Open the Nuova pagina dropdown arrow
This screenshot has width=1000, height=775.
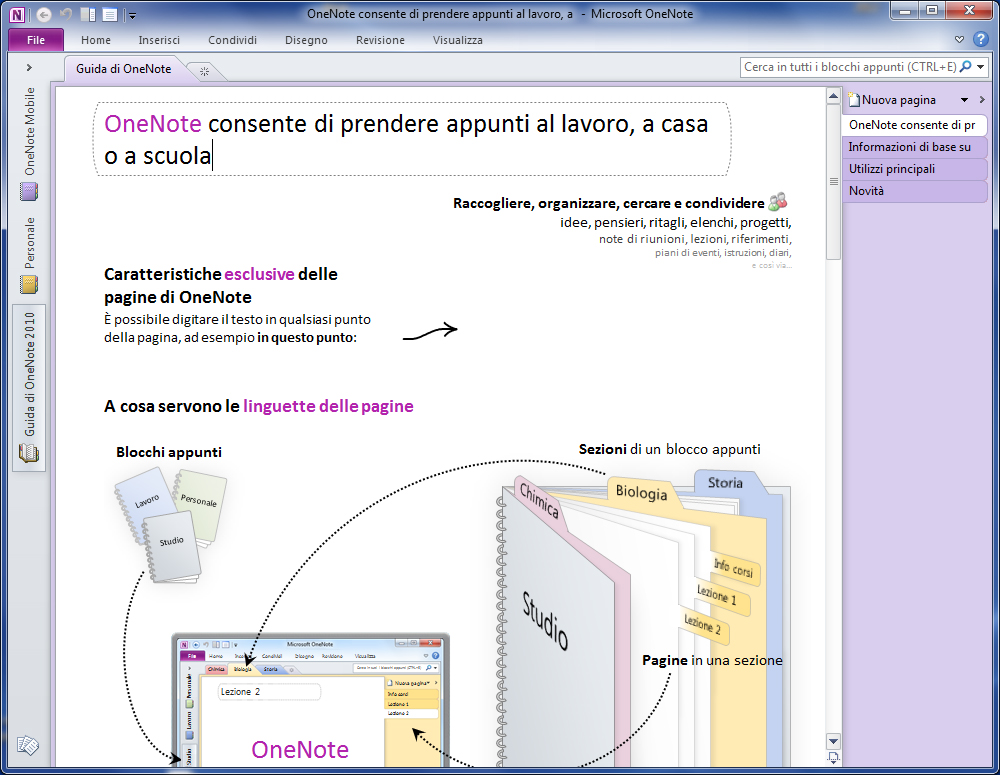(x=964, y=100)
